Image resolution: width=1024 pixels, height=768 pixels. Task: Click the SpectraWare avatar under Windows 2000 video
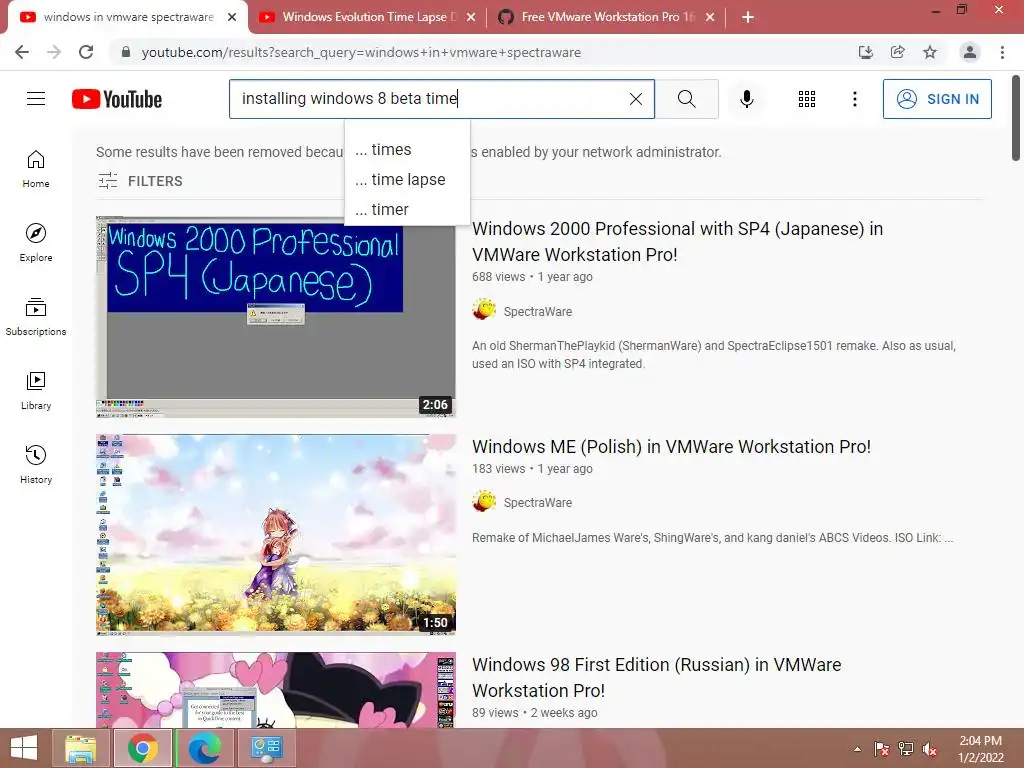484,309
